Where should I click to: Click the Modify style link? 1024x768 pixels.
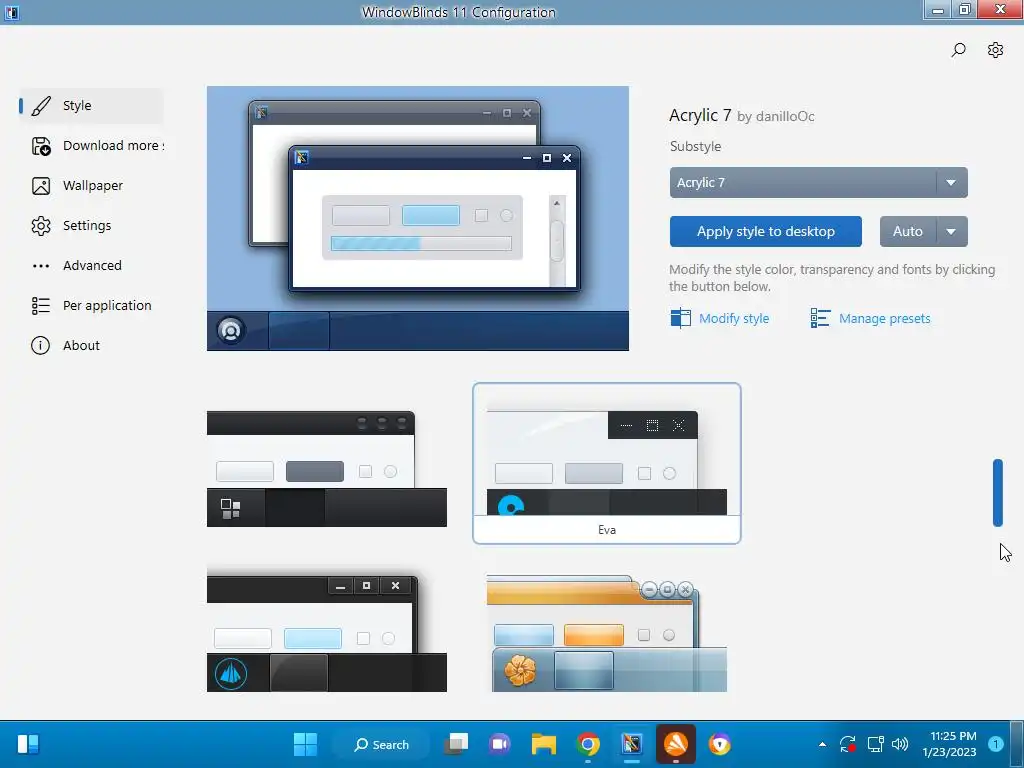tap(734, 319)
